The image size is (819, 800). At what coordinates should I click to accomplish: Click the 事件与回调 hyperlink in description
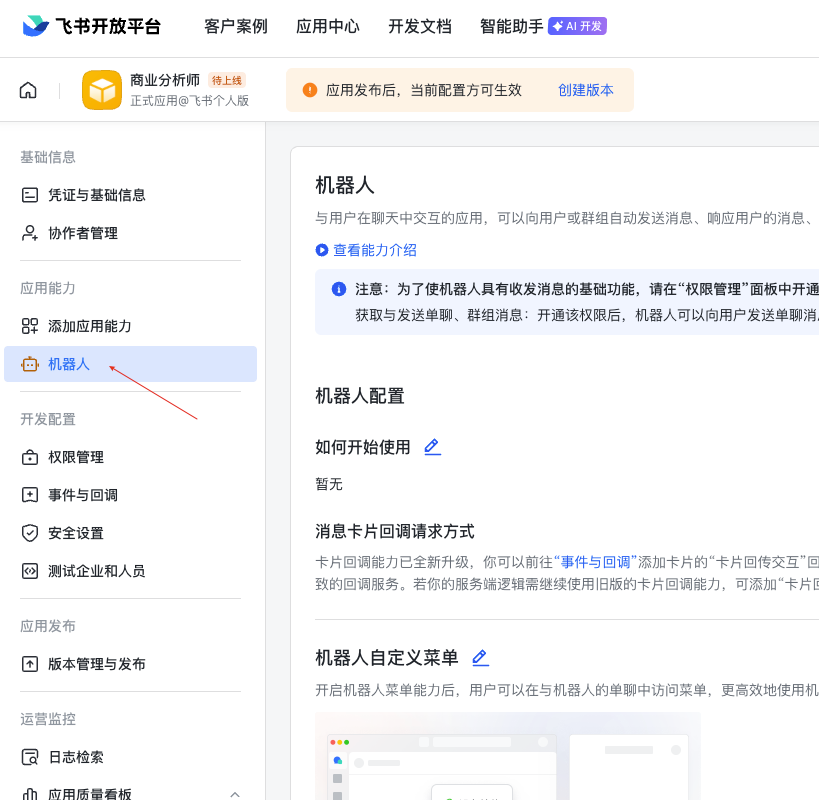(x=595, y=562)
